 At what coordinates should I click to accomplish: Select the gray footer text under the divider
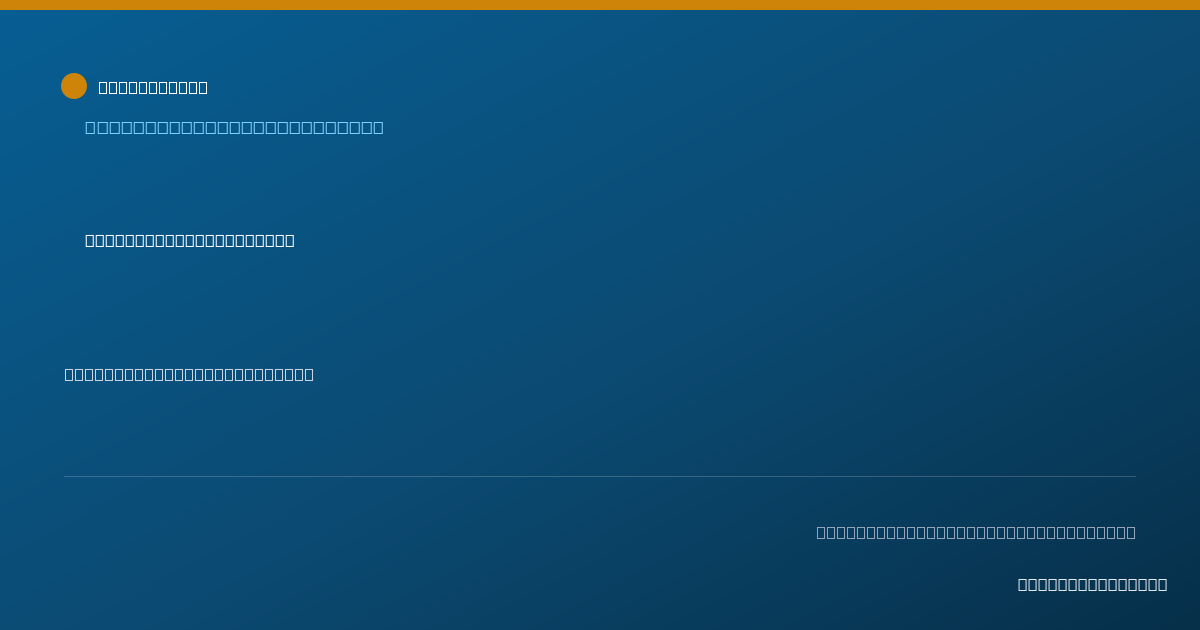[976, 532]
